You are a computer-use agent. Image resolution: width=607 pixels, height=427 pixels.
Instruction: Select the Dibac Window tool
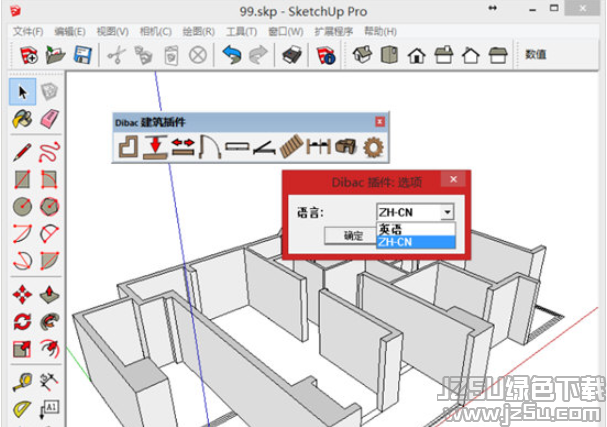(x=237, y=147)
